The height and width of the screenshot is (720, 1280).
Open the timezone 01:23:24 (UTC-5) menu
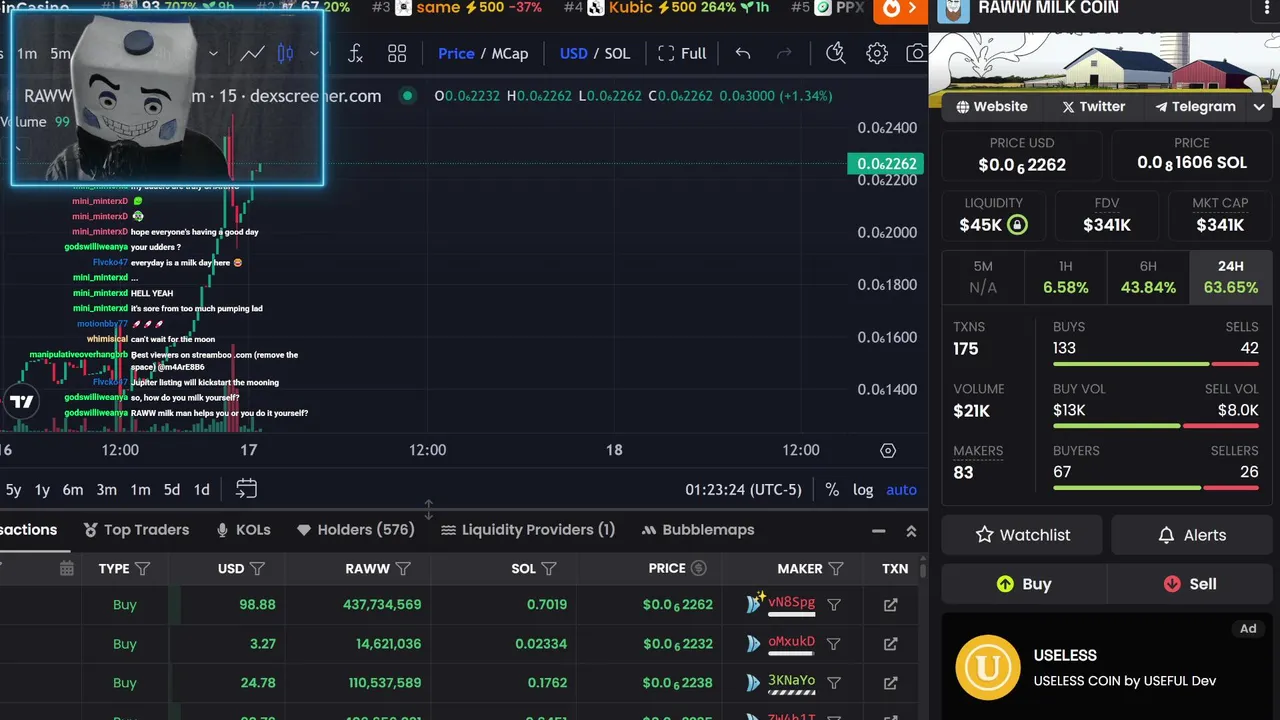click(745, 490)
